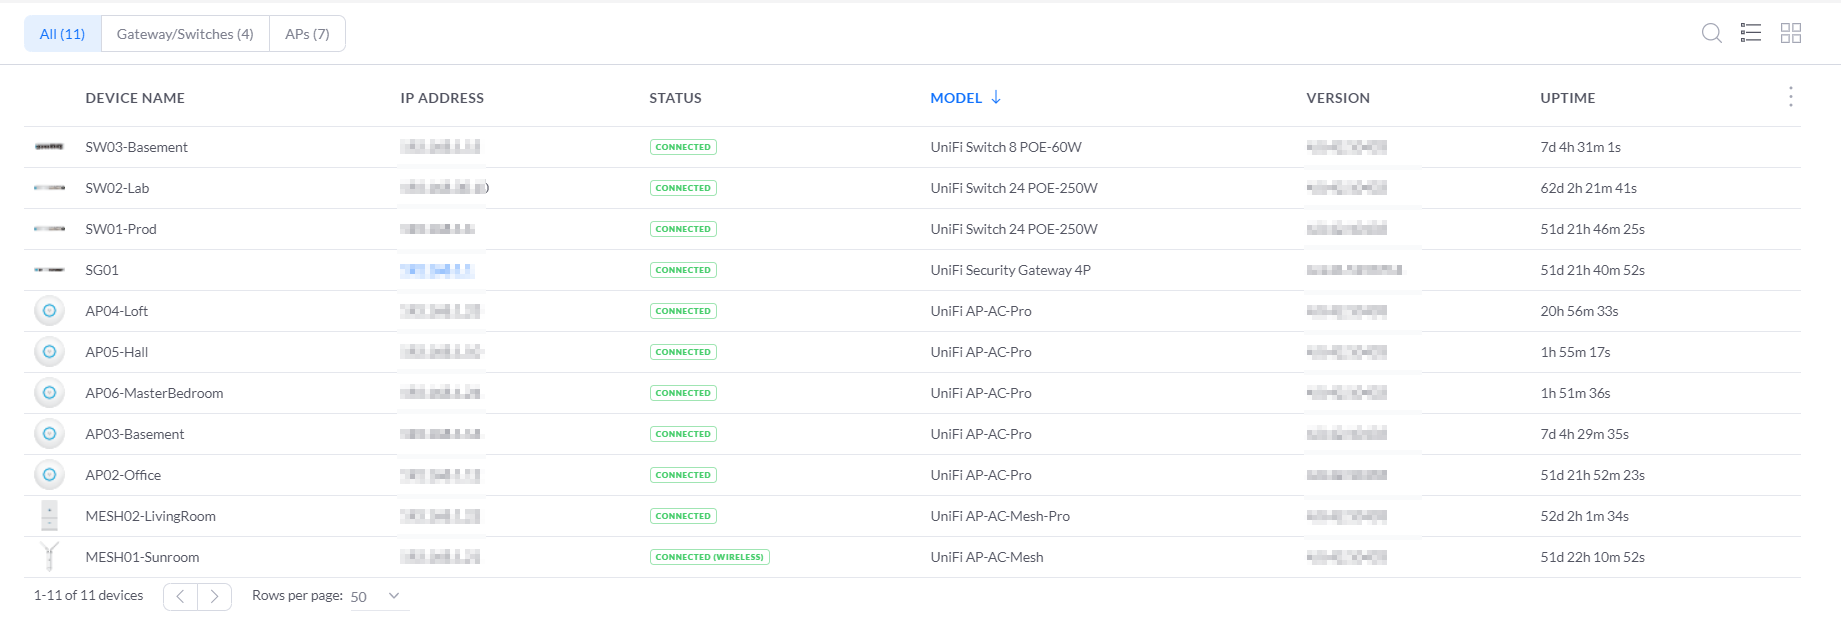
Task: Click MESH01-Sunroom Connected (Wireless) status badge
Action: 709,557
